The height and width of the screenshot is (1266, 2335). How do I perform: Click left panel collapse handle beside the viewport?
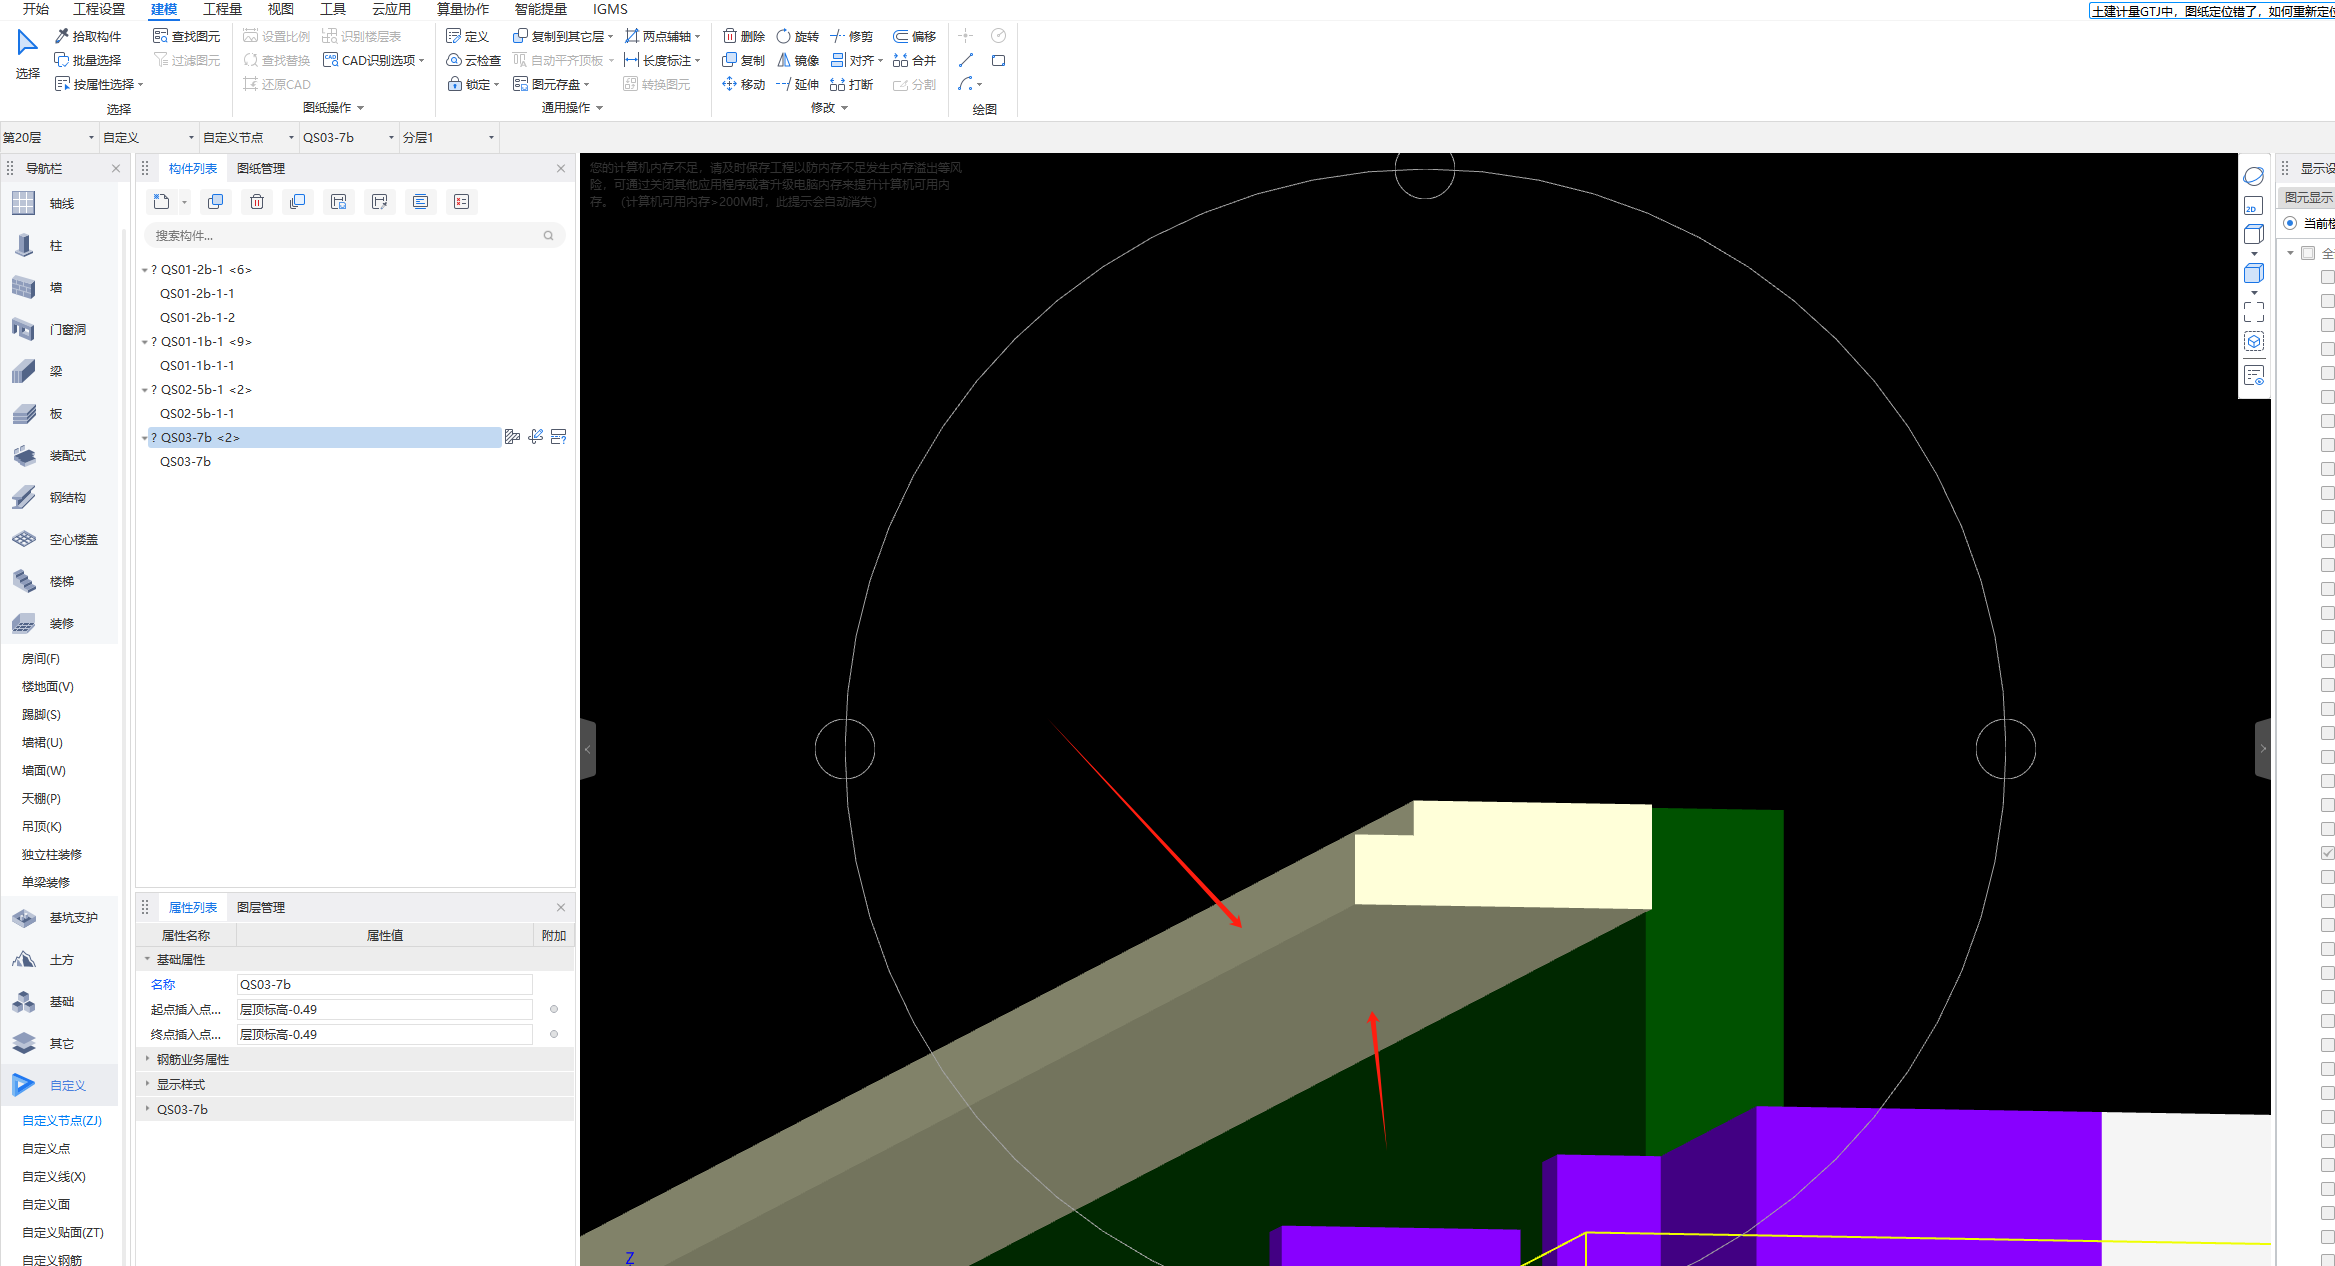click(x=588, y=749)
